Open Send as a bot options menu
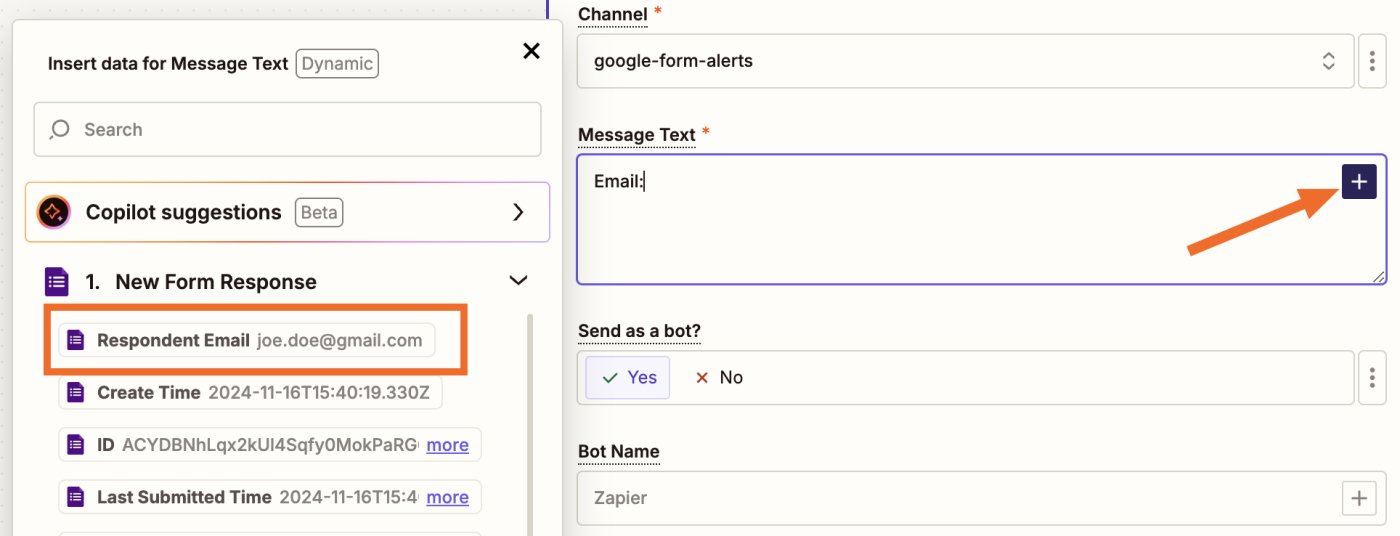The height and width of the screenshot is (536, 1400). [1372, 377]
